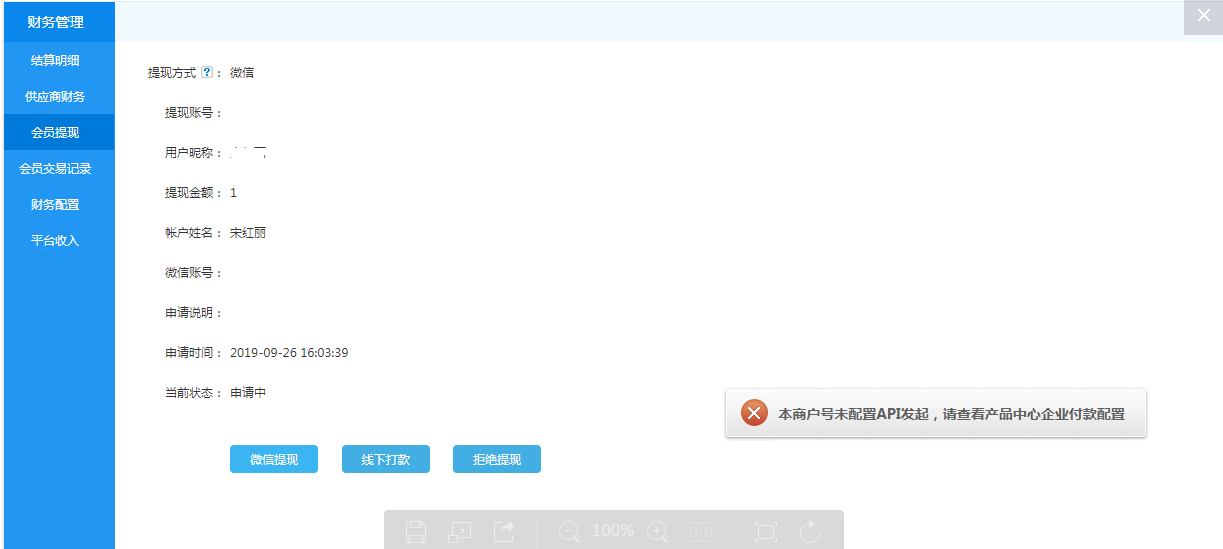
Task: Click the 线下打款 button
Action: (385, 459)
